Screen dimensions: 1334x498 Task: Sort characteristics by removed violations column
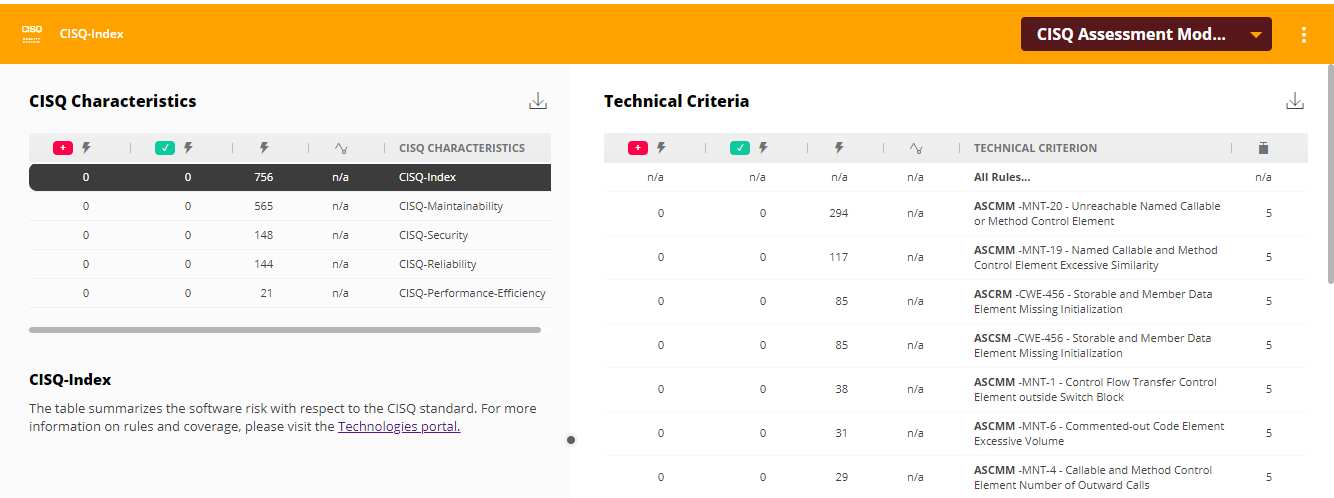tap(174, 148)
